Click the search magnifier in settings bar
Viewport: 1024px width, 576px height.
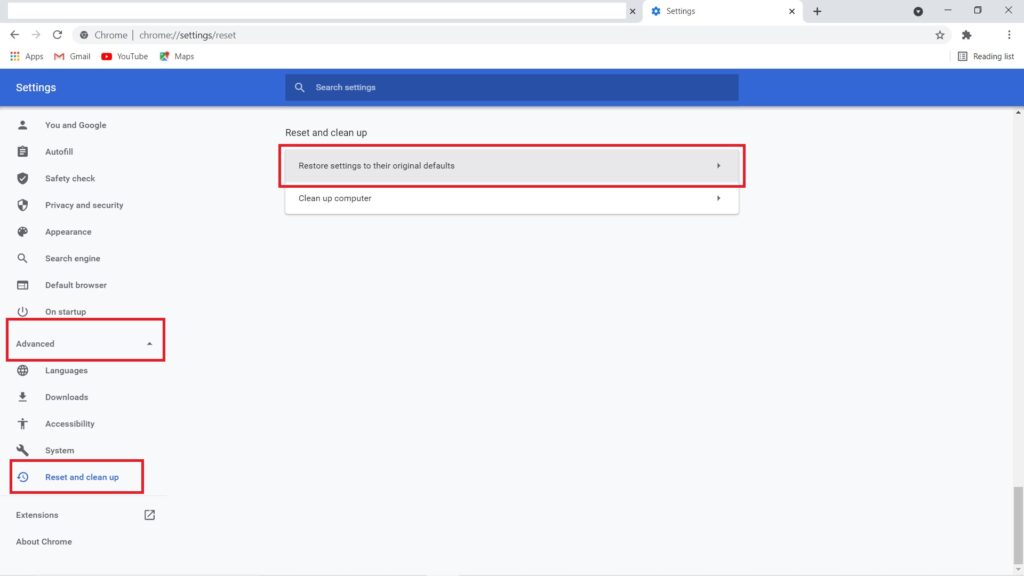(x=299, y=87)
